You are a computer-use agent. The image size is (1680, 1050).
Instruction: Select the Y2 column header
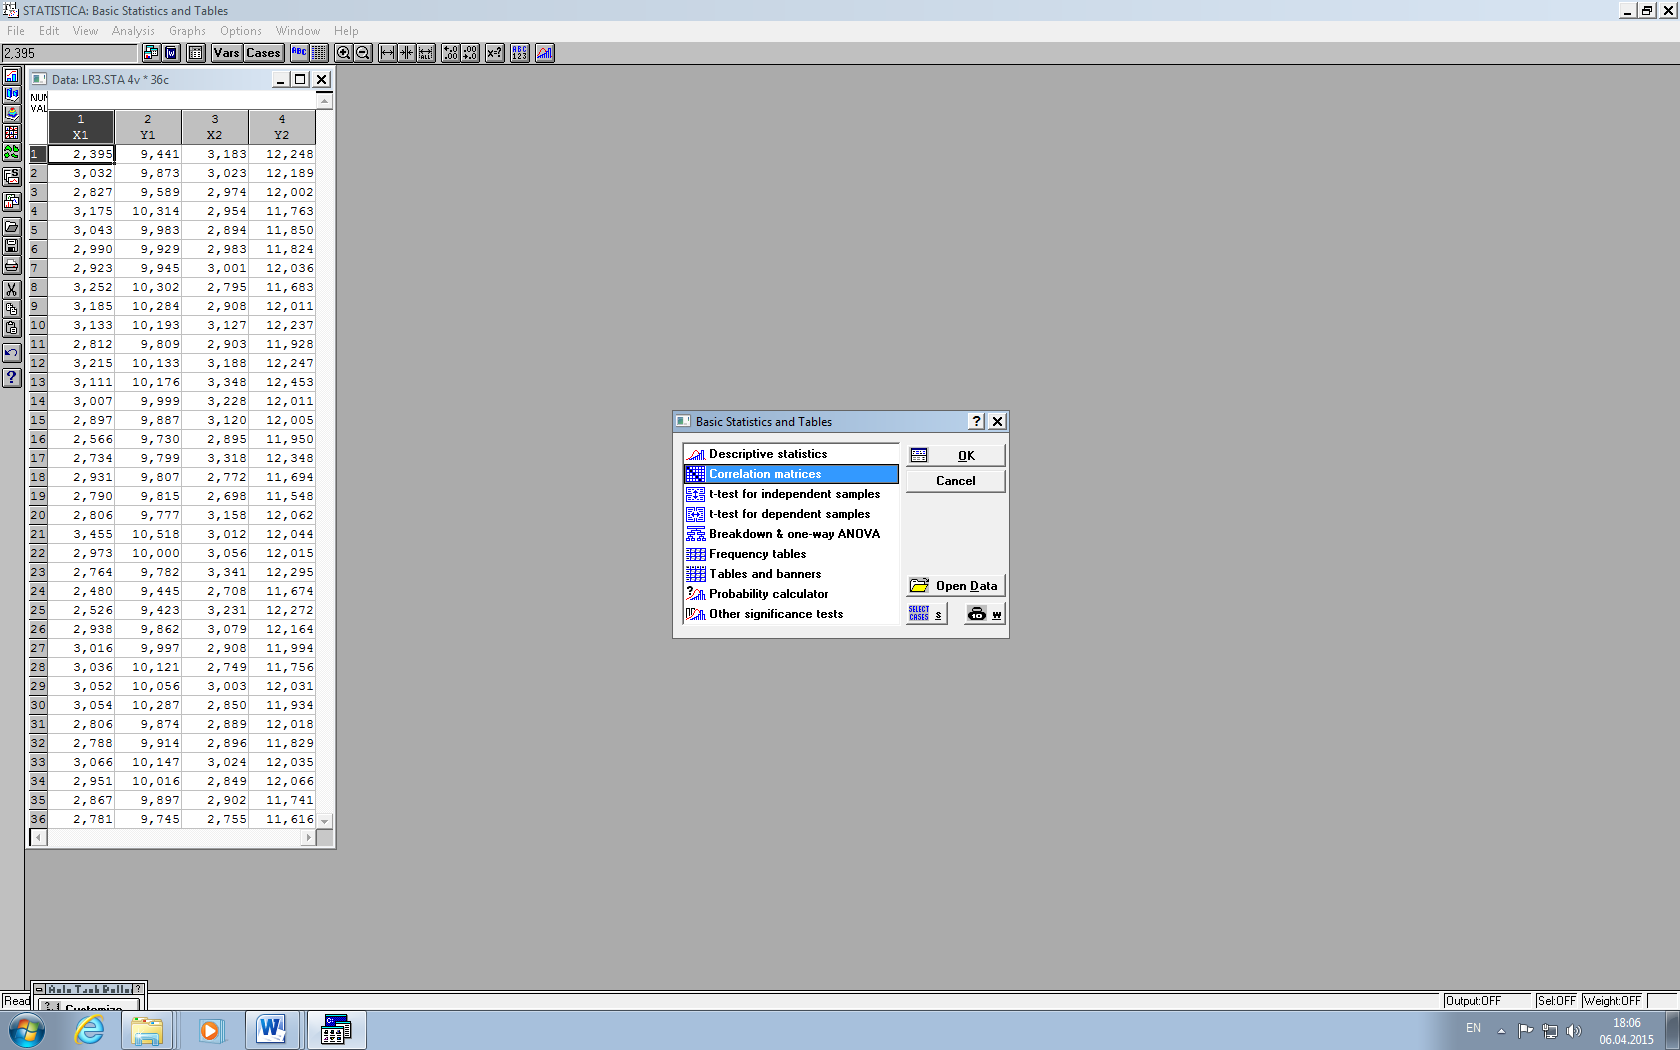[282, 127]
